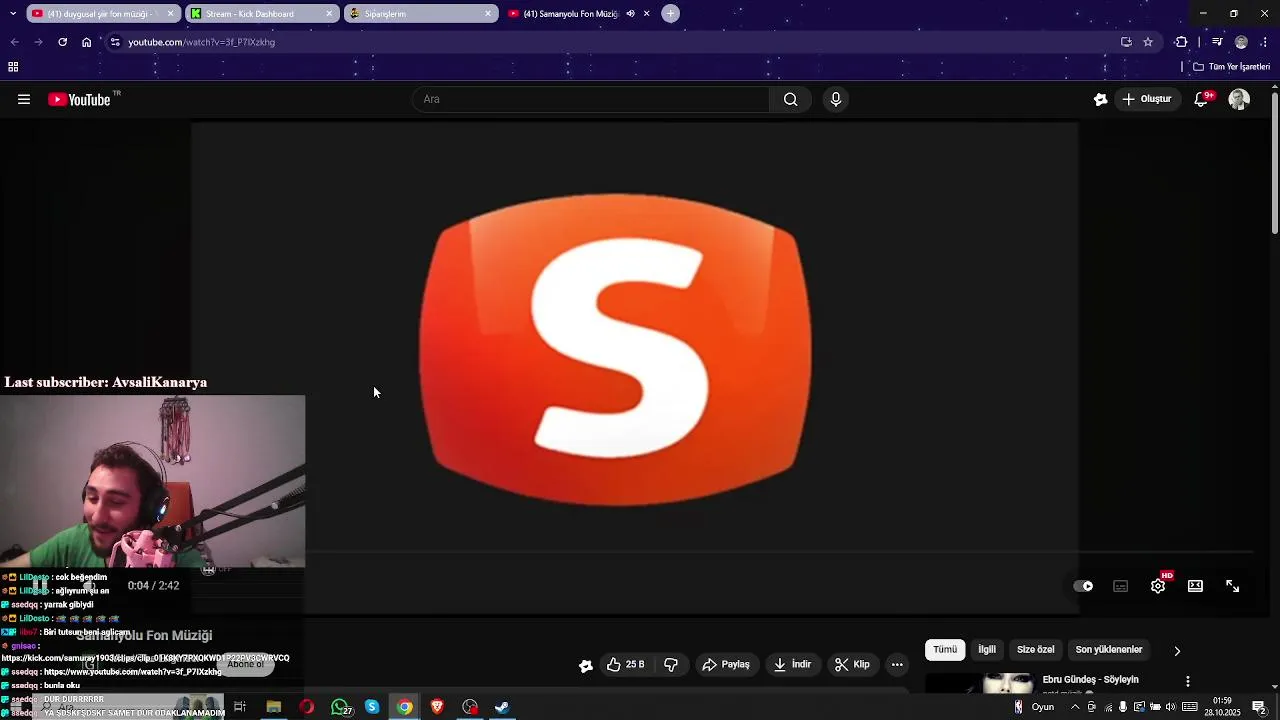Open File Explorer from taskbar
1280x720 pixels.
273,707
